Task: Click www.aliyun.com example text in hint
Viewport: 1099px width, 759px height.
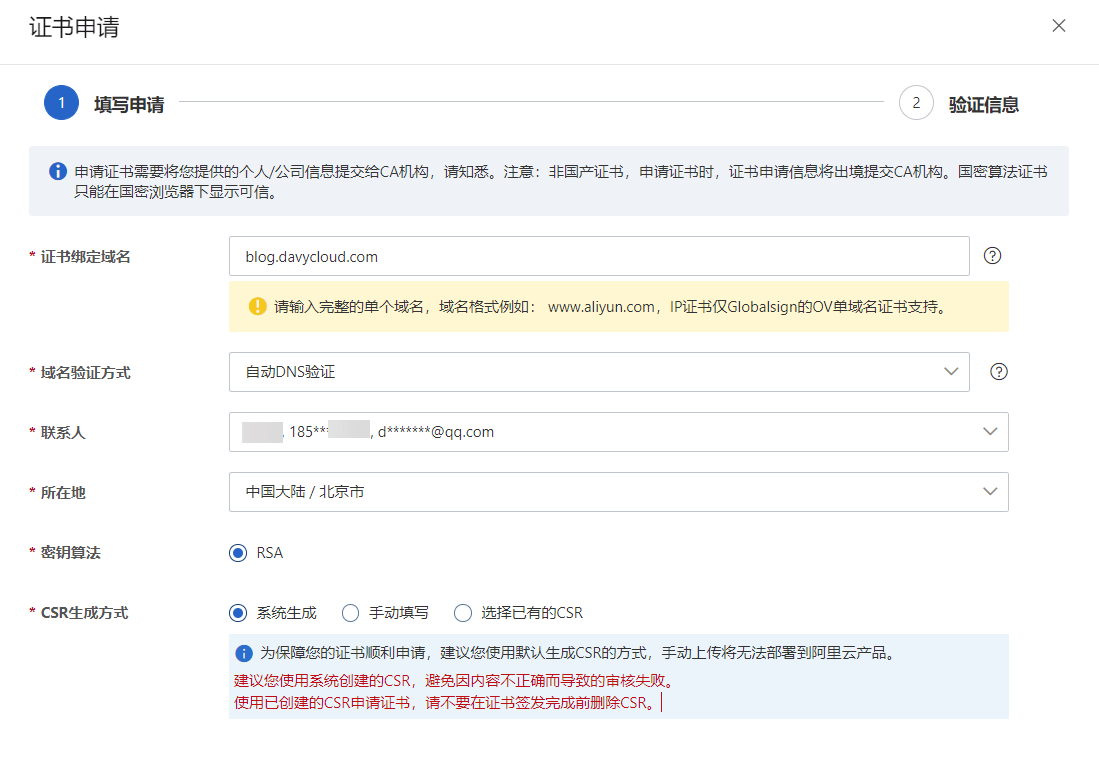Action: click(x=600, y=307)
